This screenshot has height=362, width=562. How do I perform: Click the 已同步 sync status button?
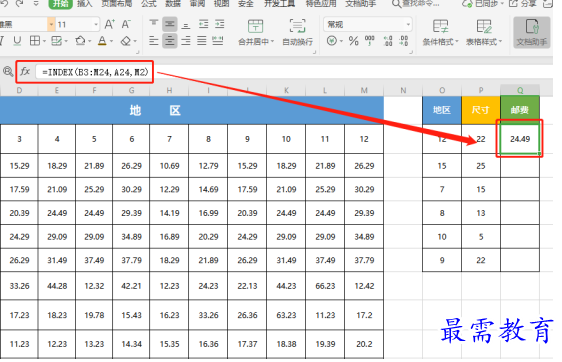(482, 3)
